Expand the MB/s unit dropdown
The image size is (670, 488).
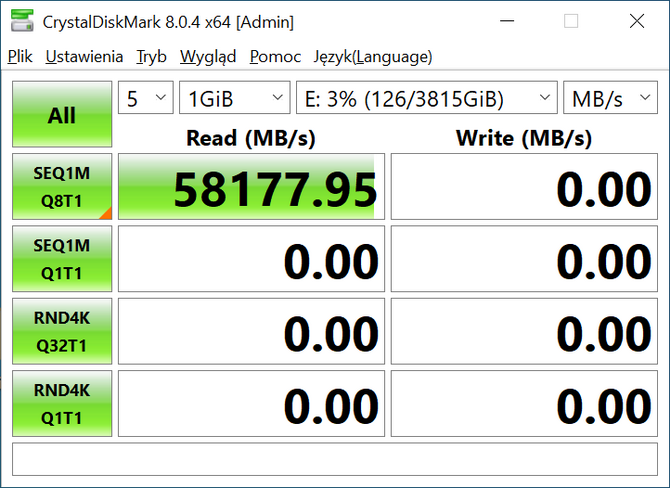tap(610, 97)
